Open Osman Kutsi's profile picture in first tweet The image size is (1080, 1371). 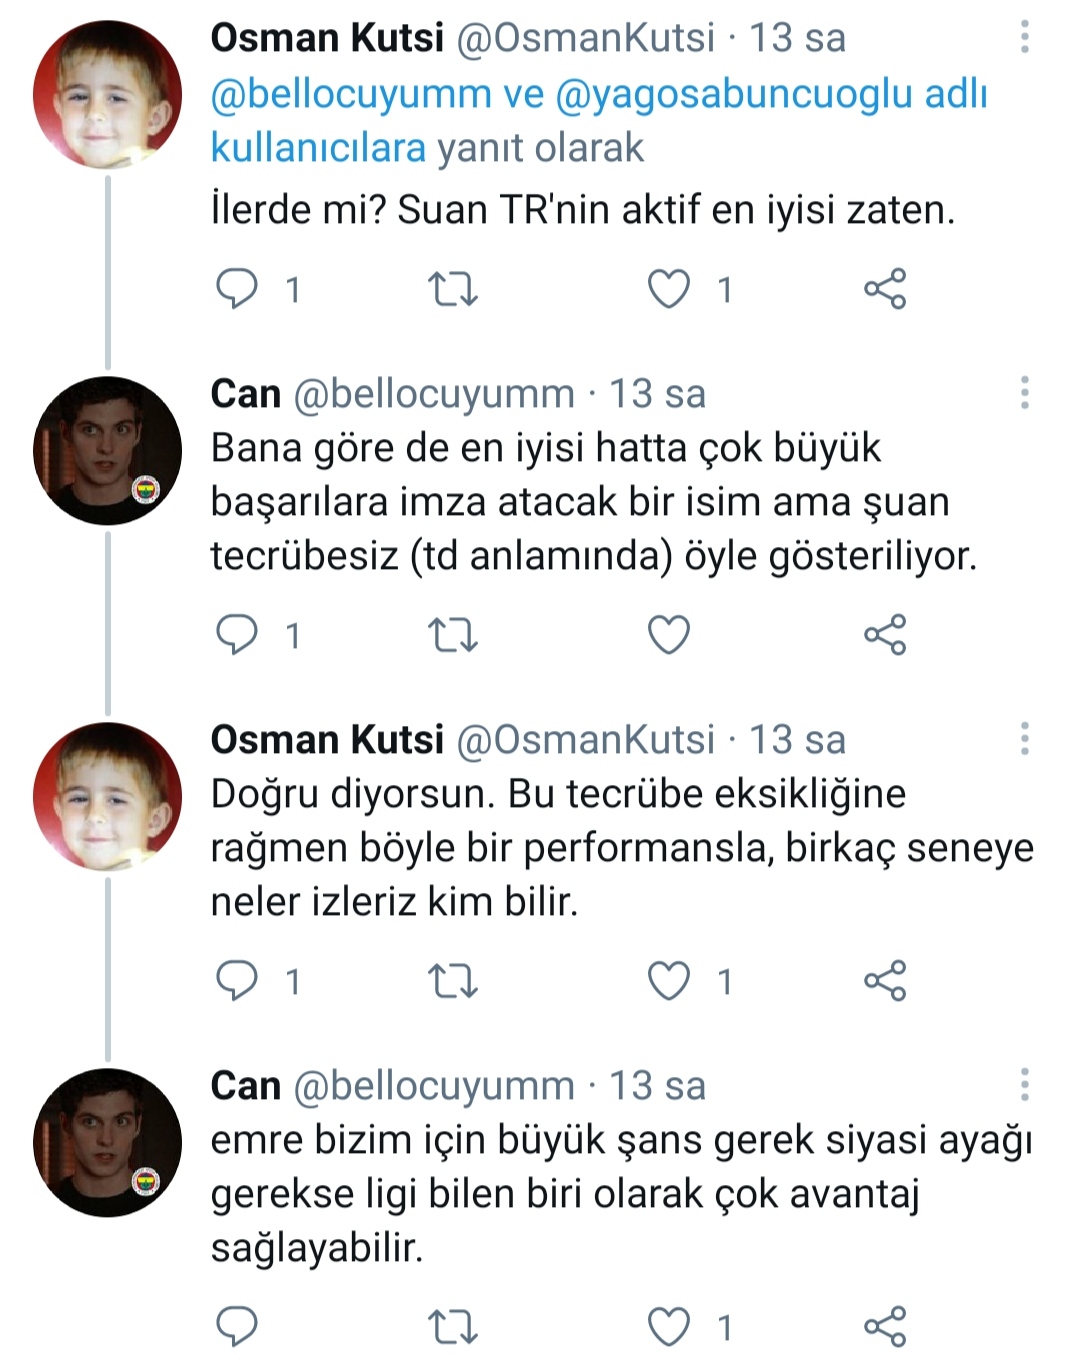(x=108, y=94)
